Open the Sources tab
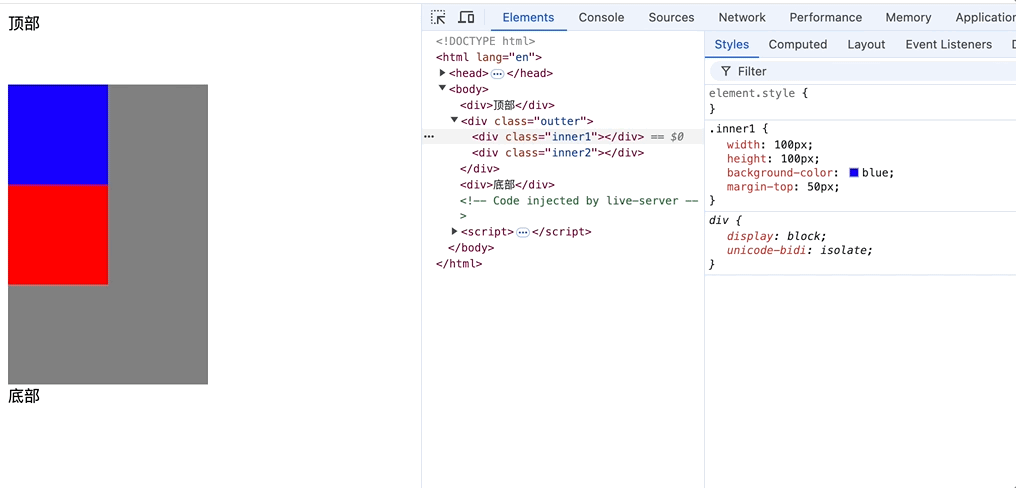This screenshot has height=488, width=1016. 671,17
